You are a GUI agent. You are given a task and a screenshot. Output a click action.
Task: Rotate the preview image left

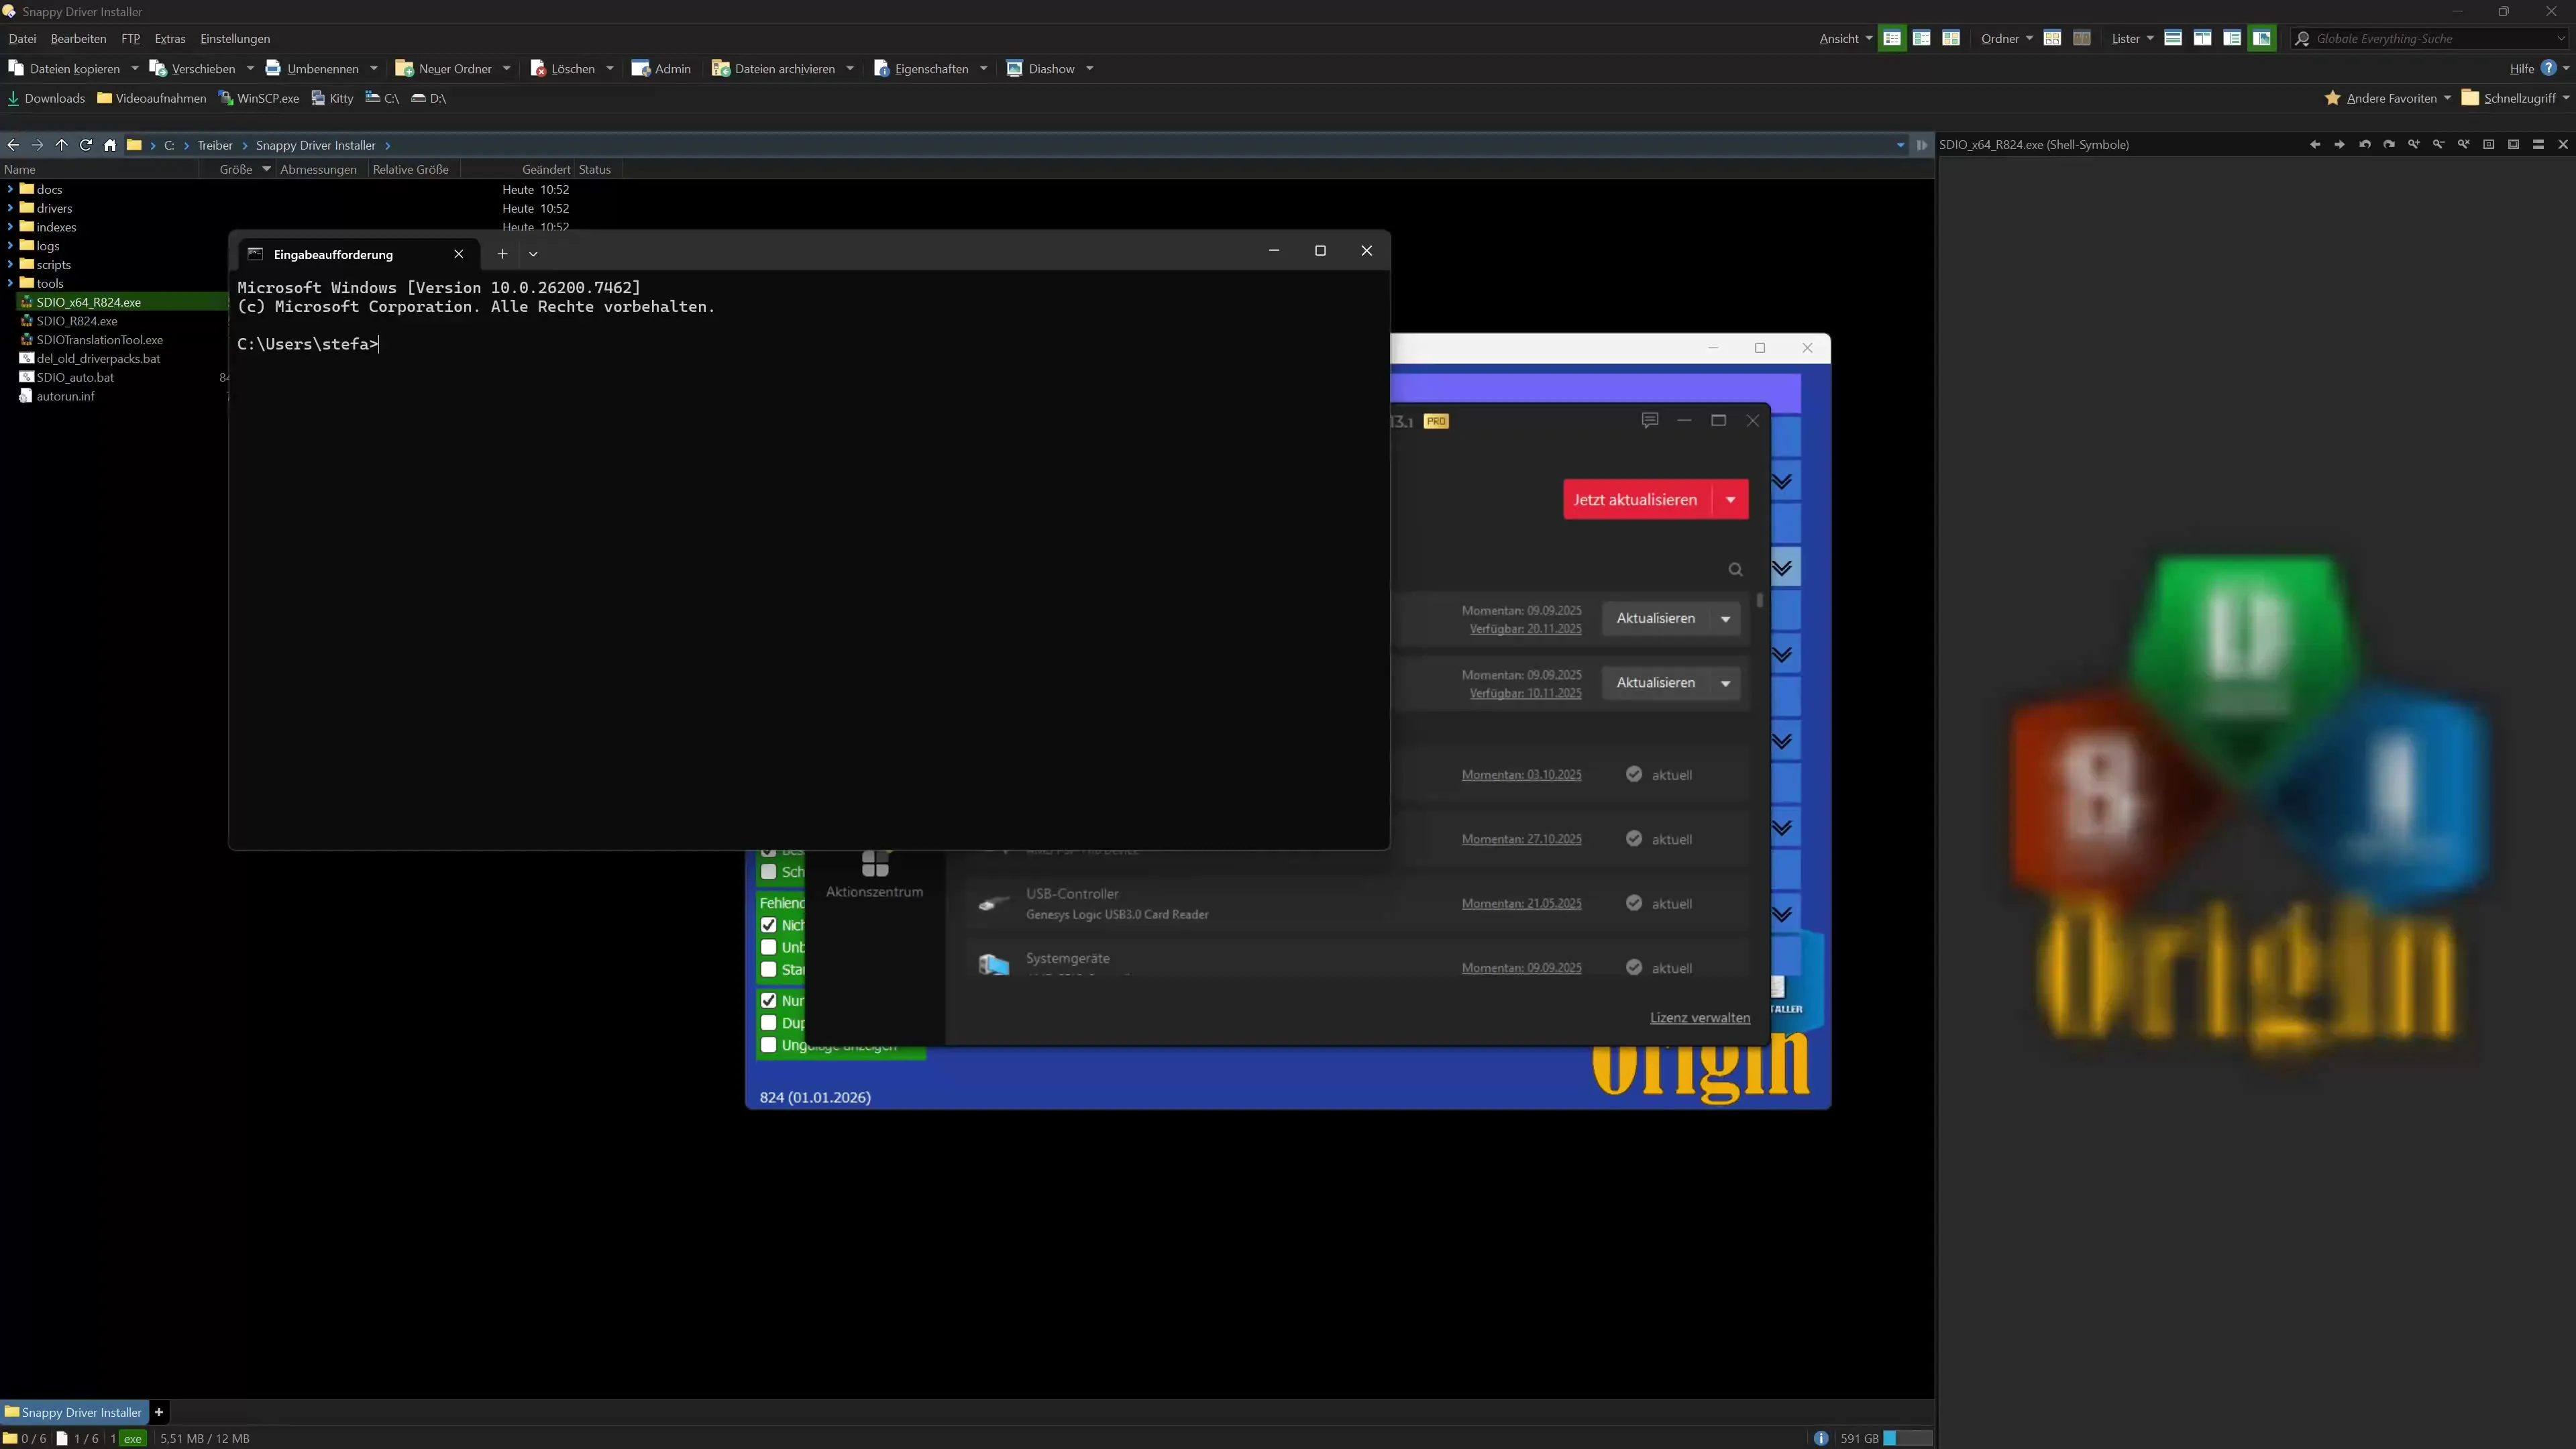2366,145
